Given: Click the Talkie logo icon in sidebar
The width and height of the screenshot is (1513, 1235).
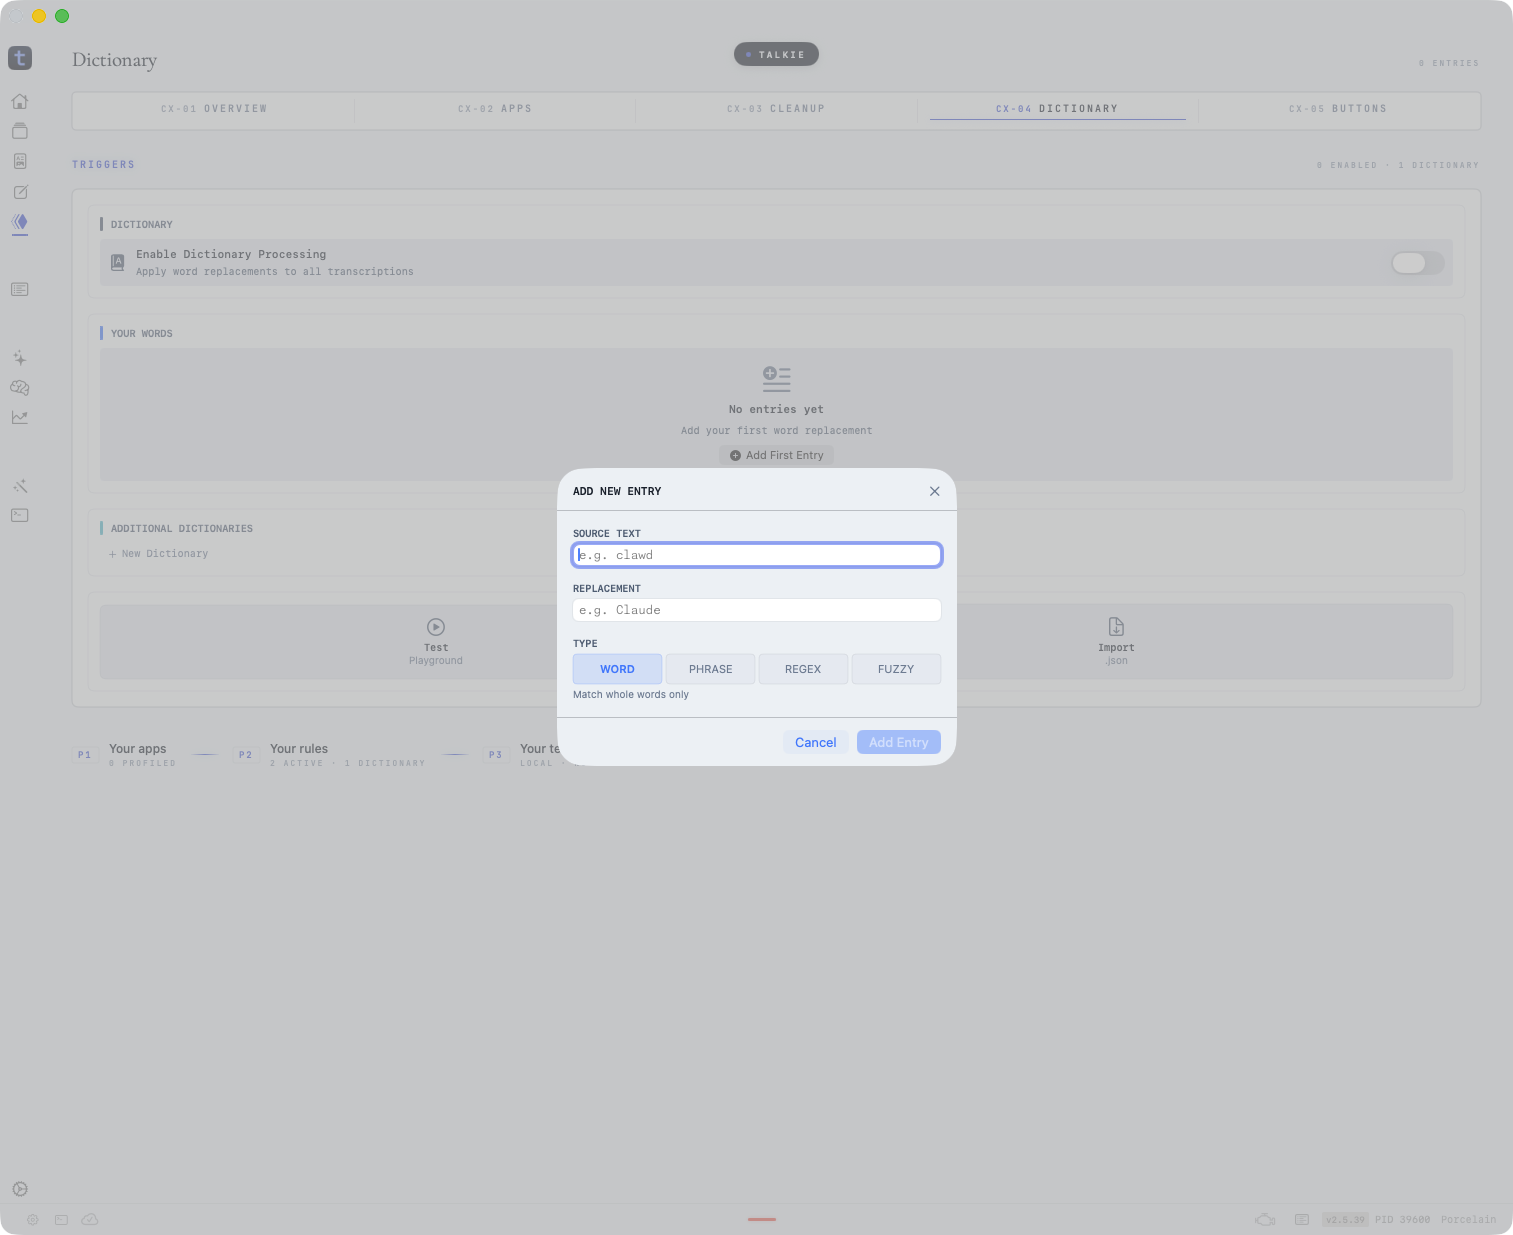Looking at the screenshot, I should coord(20,58).
